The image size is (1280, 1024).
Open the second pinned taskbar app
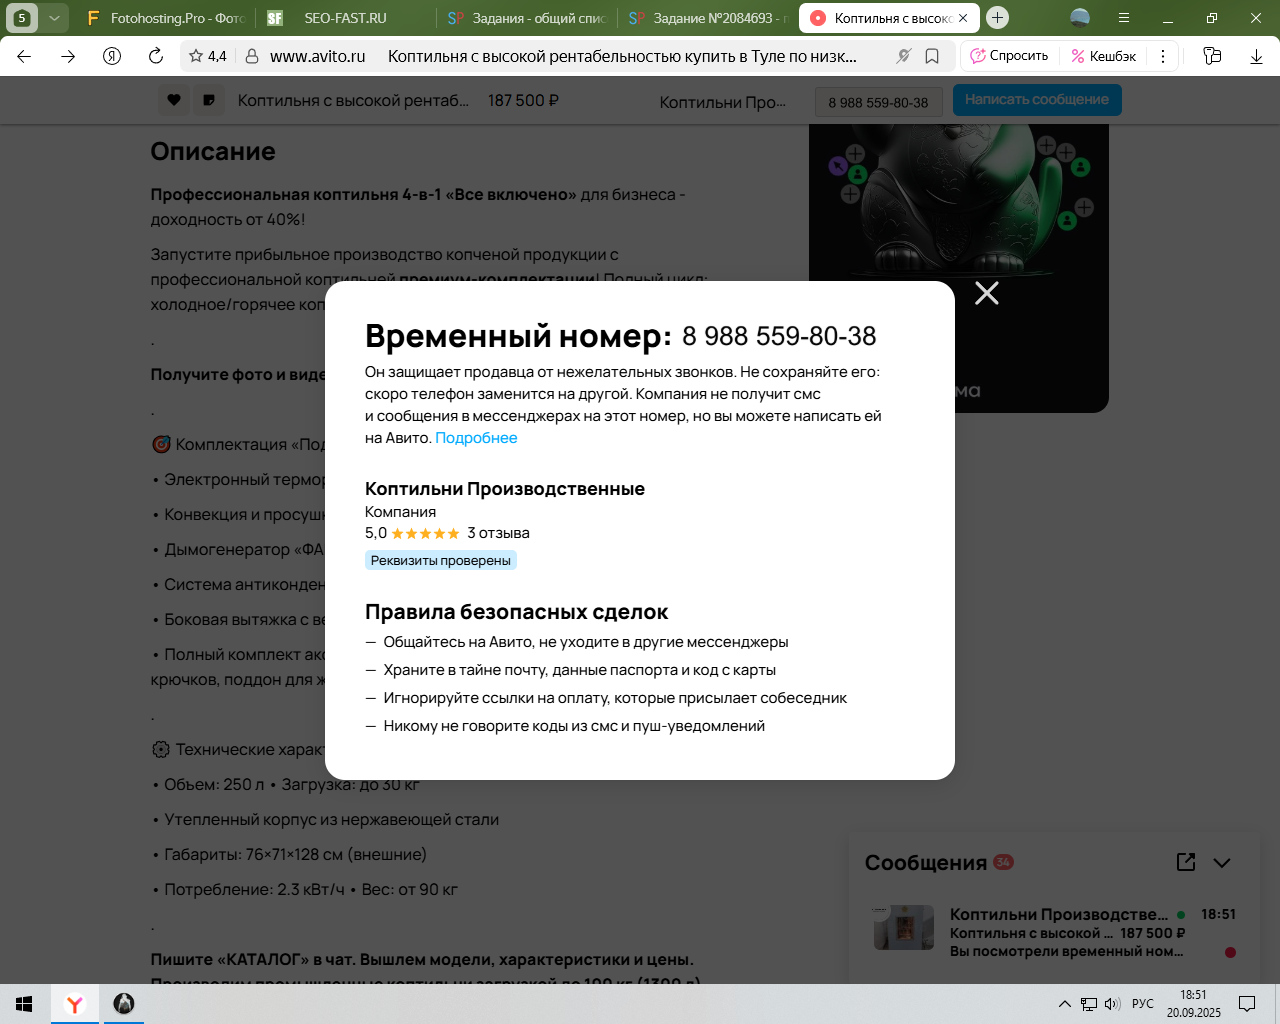click(124, 1004)
